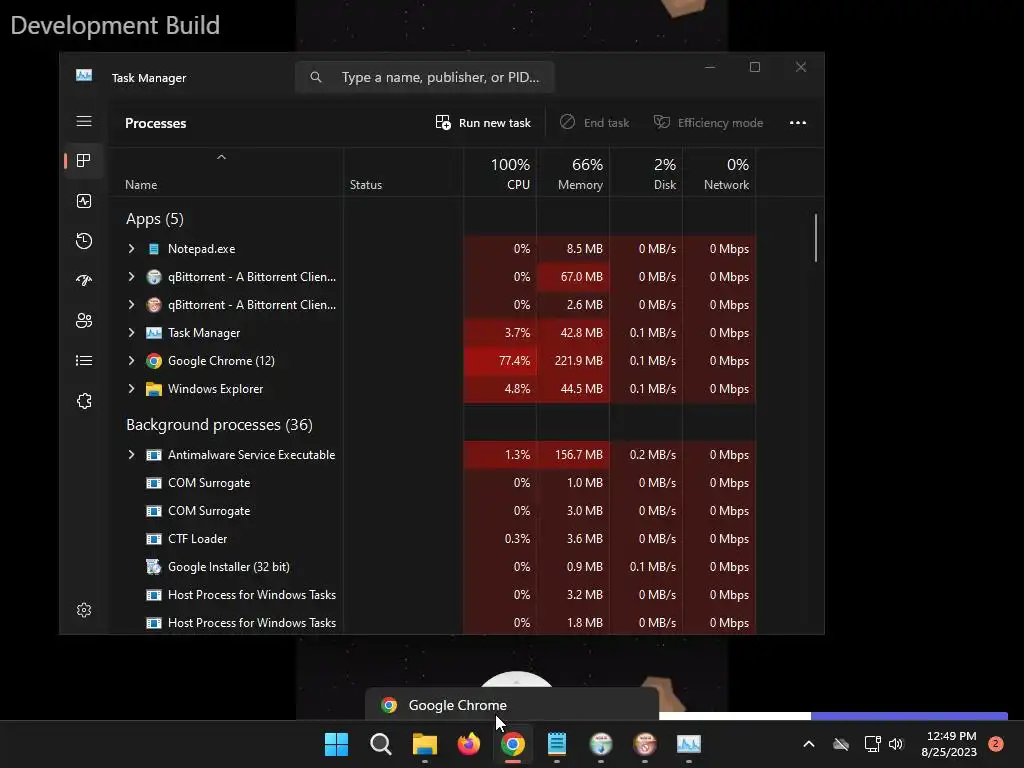The width and height of the screenshot is (1024, 768).
Task: Open first qBittorrent taskbar icon
Action: click(601, 744)
